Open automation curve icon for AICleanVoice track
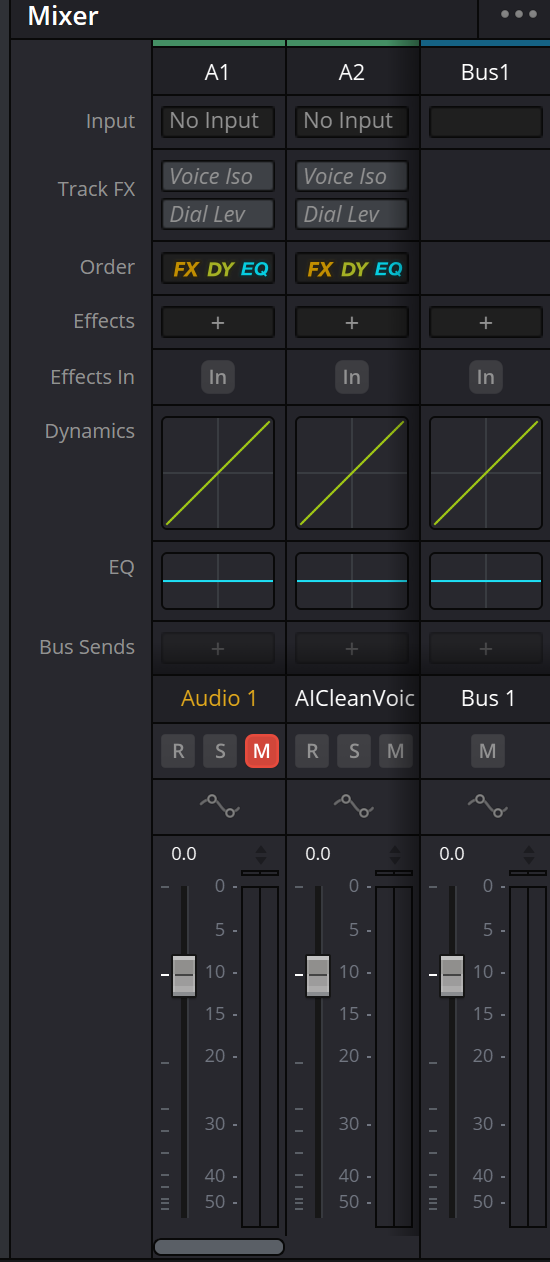 point(352,806)
